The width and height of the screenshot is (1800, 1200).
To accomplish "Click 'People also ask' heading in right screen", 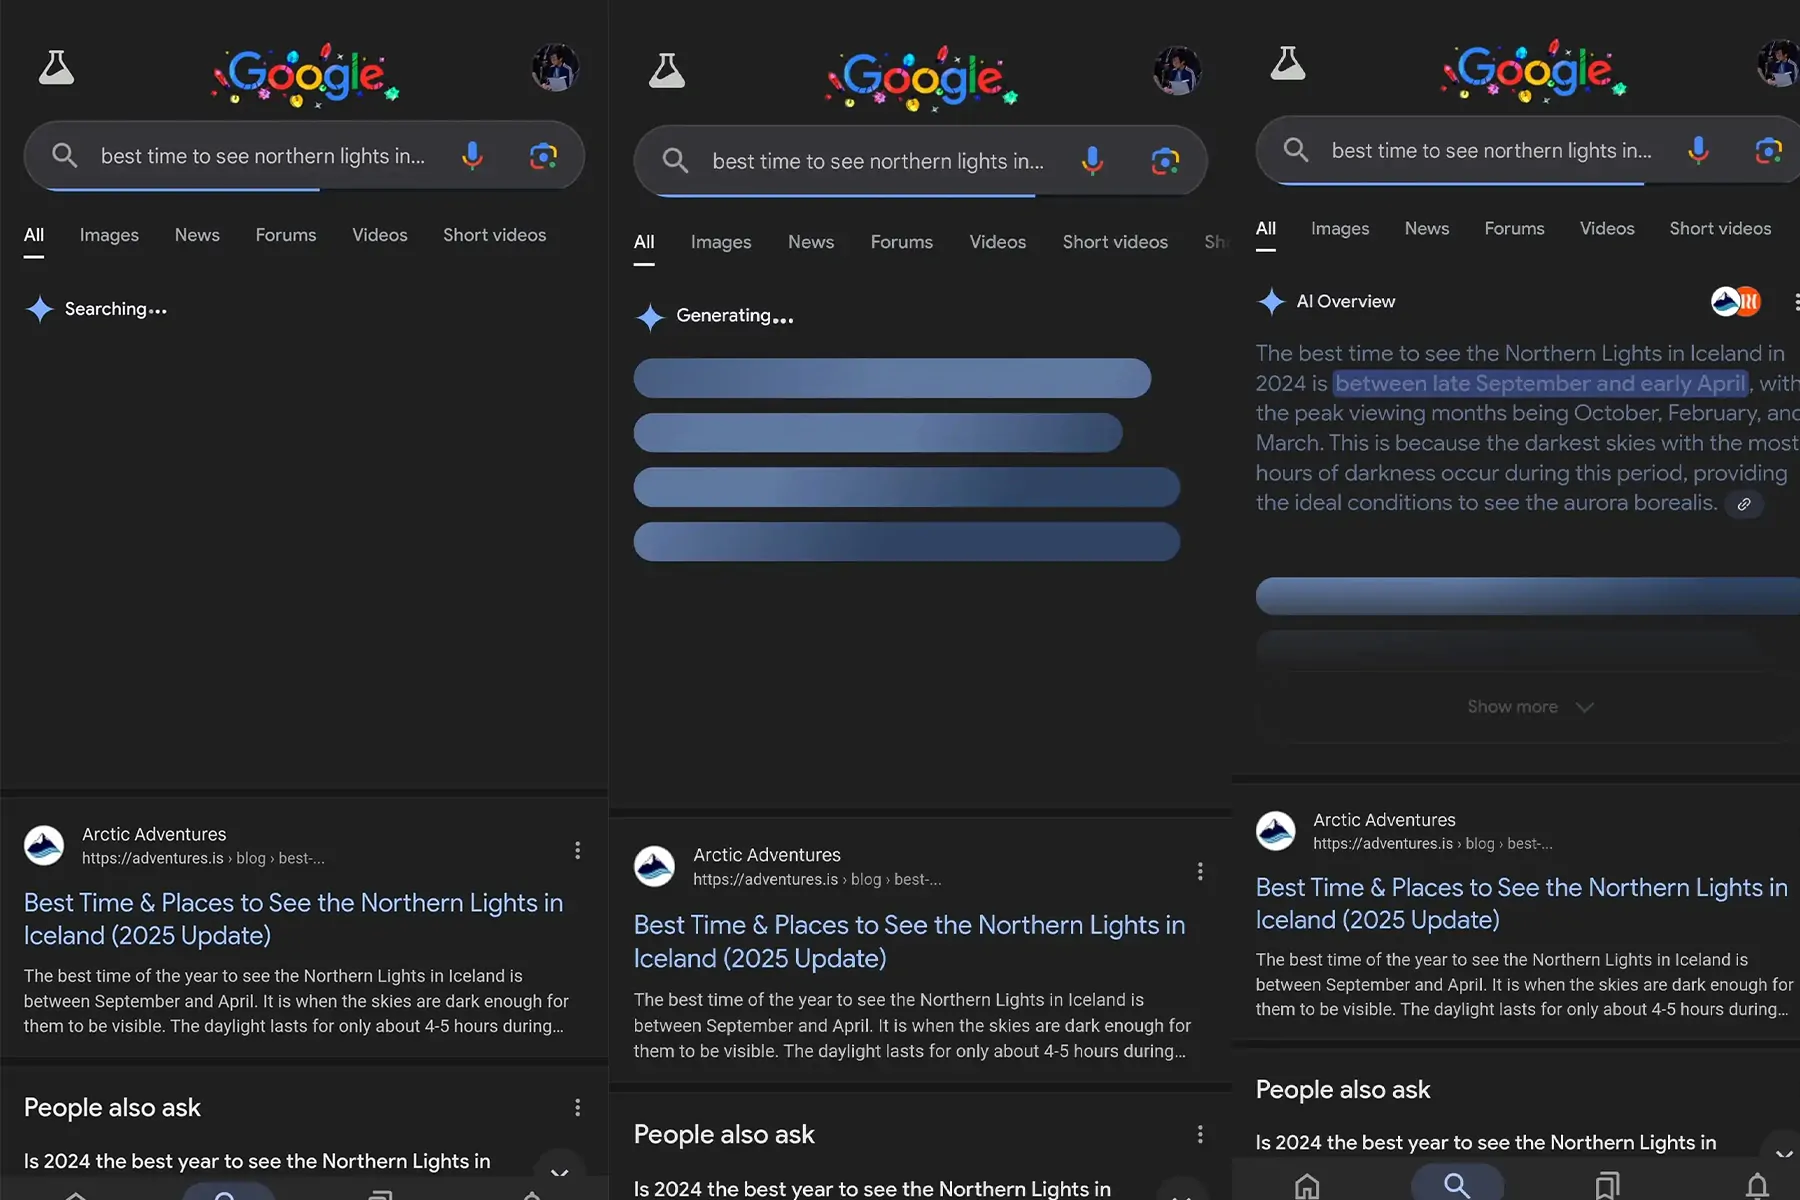I will [x=1343, y=1090].
